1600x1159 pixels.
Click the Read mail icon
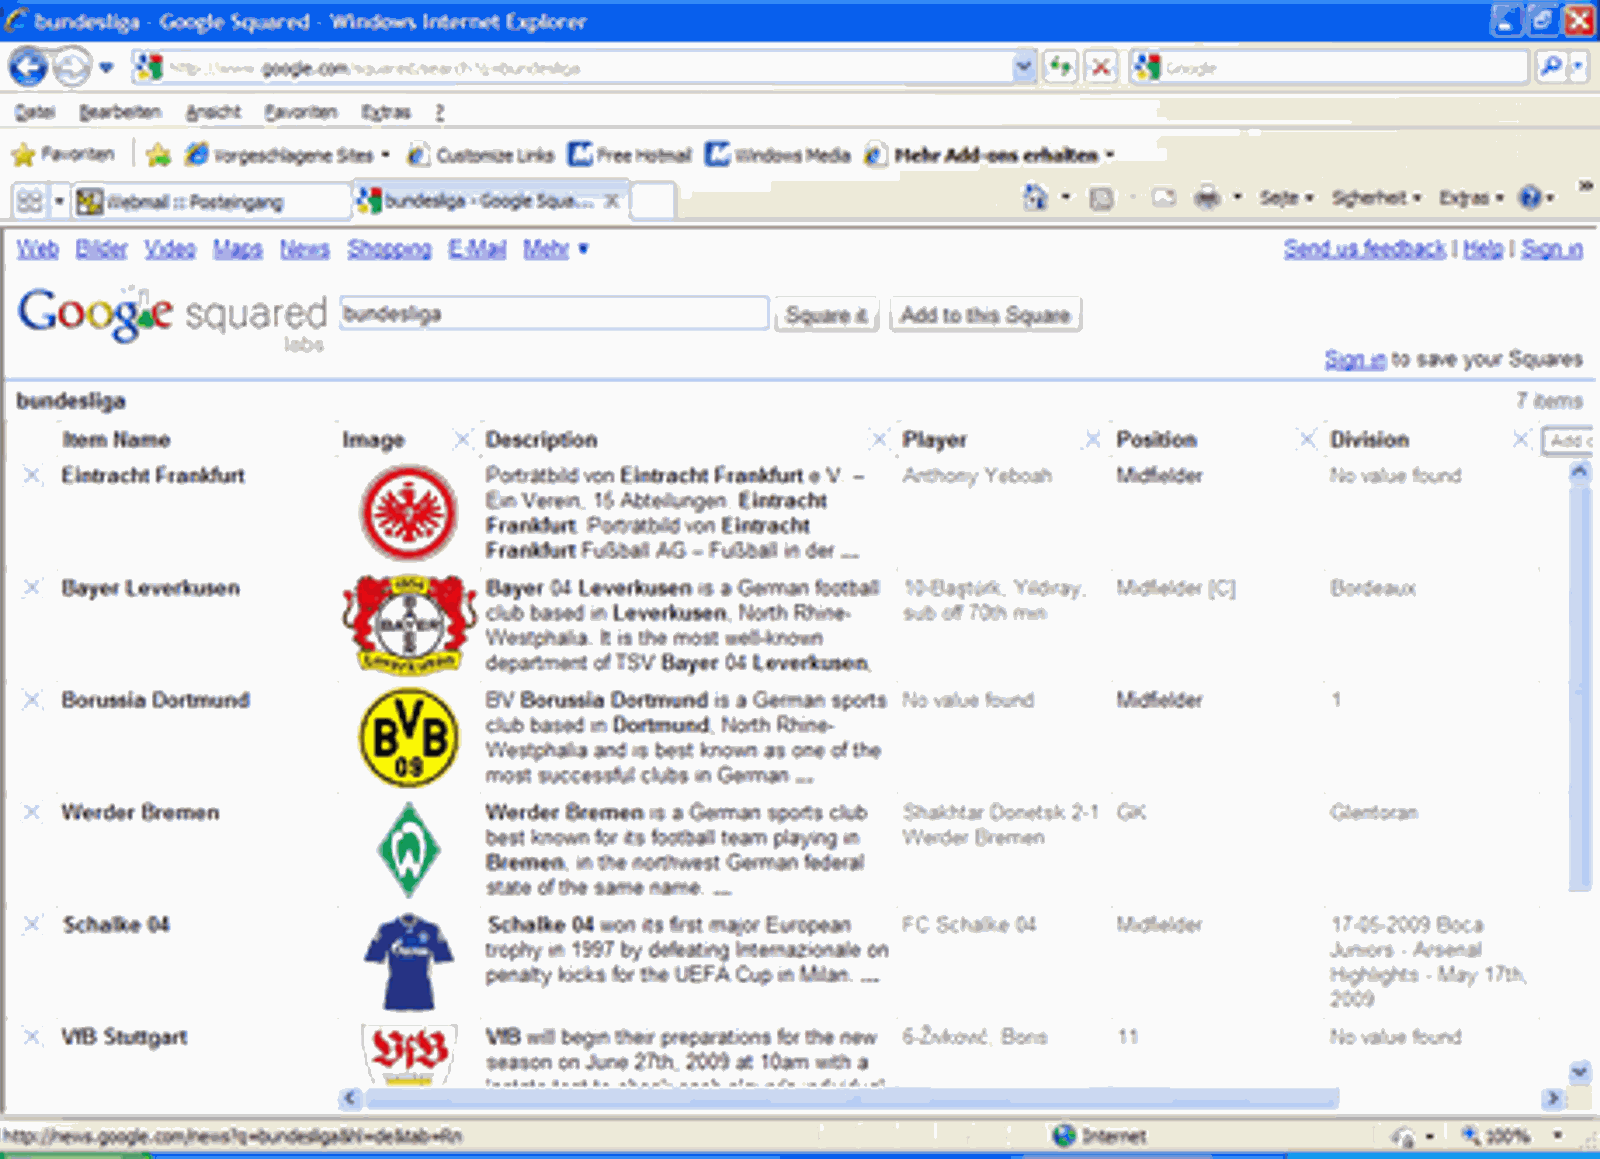(x=1163, y=198)
